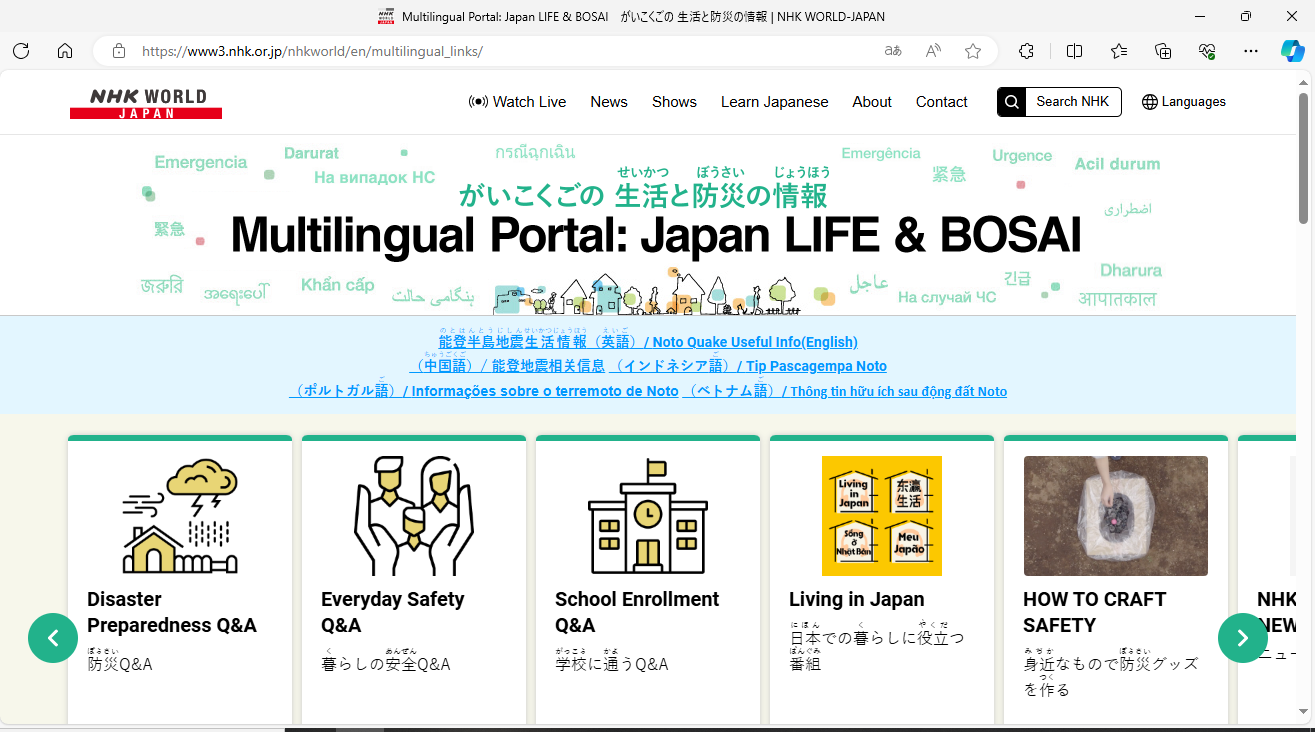Open the translate page icon in address bar
Screen dimensions: 1315x732
[x=893, y=51]
